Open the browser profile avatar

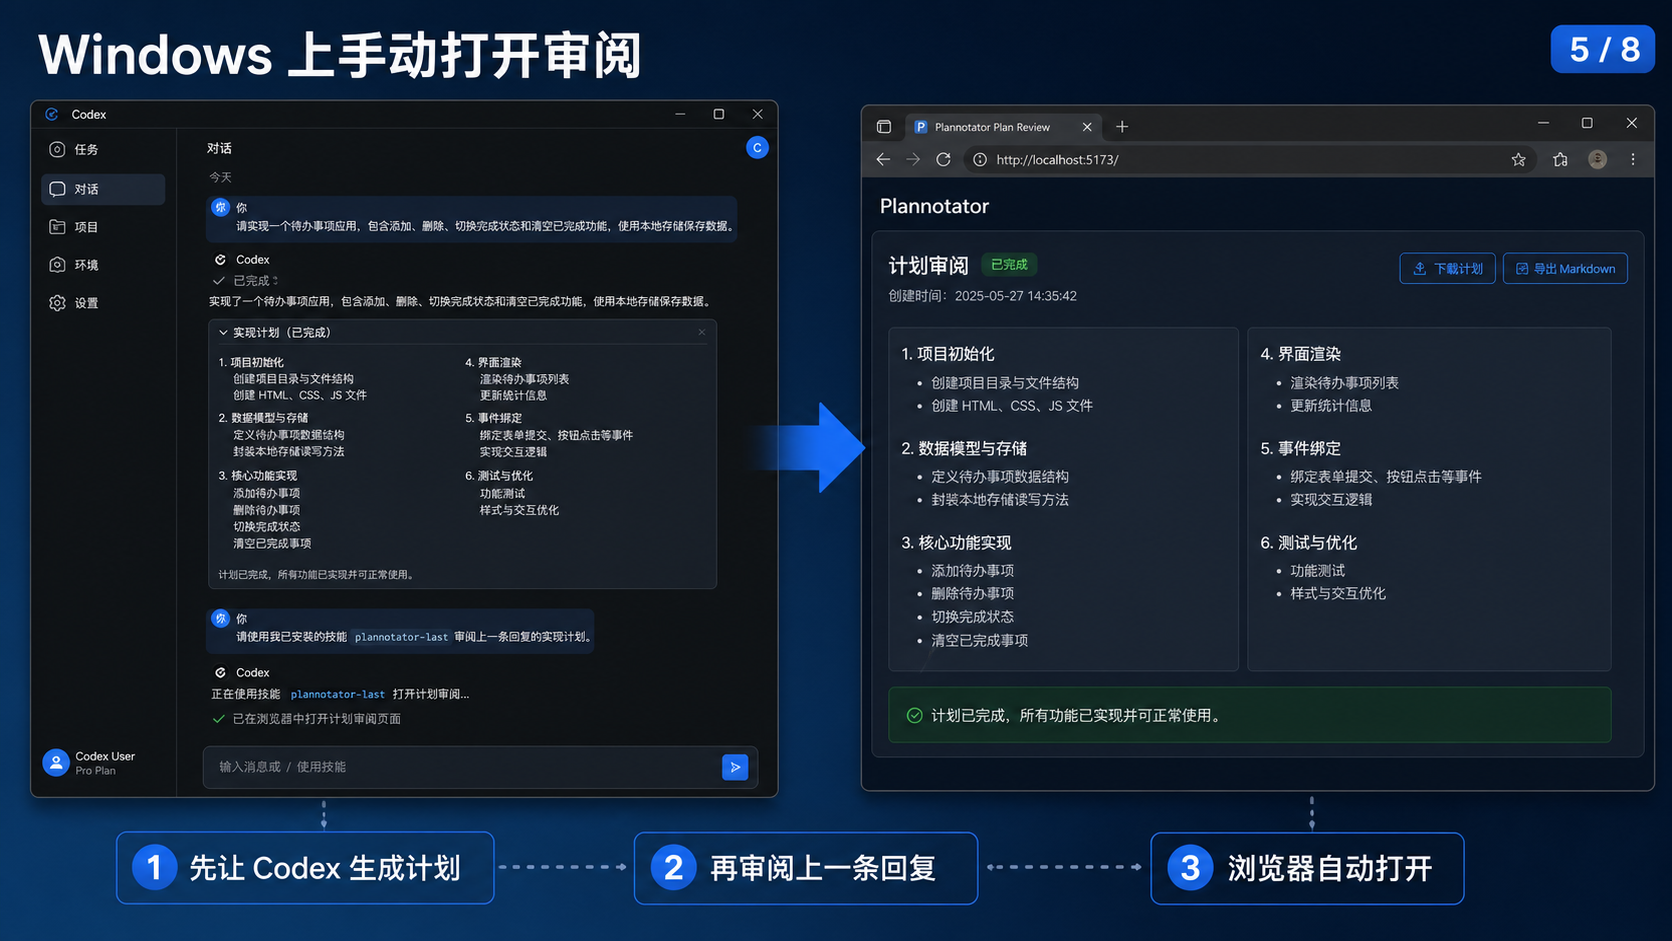1598,160
